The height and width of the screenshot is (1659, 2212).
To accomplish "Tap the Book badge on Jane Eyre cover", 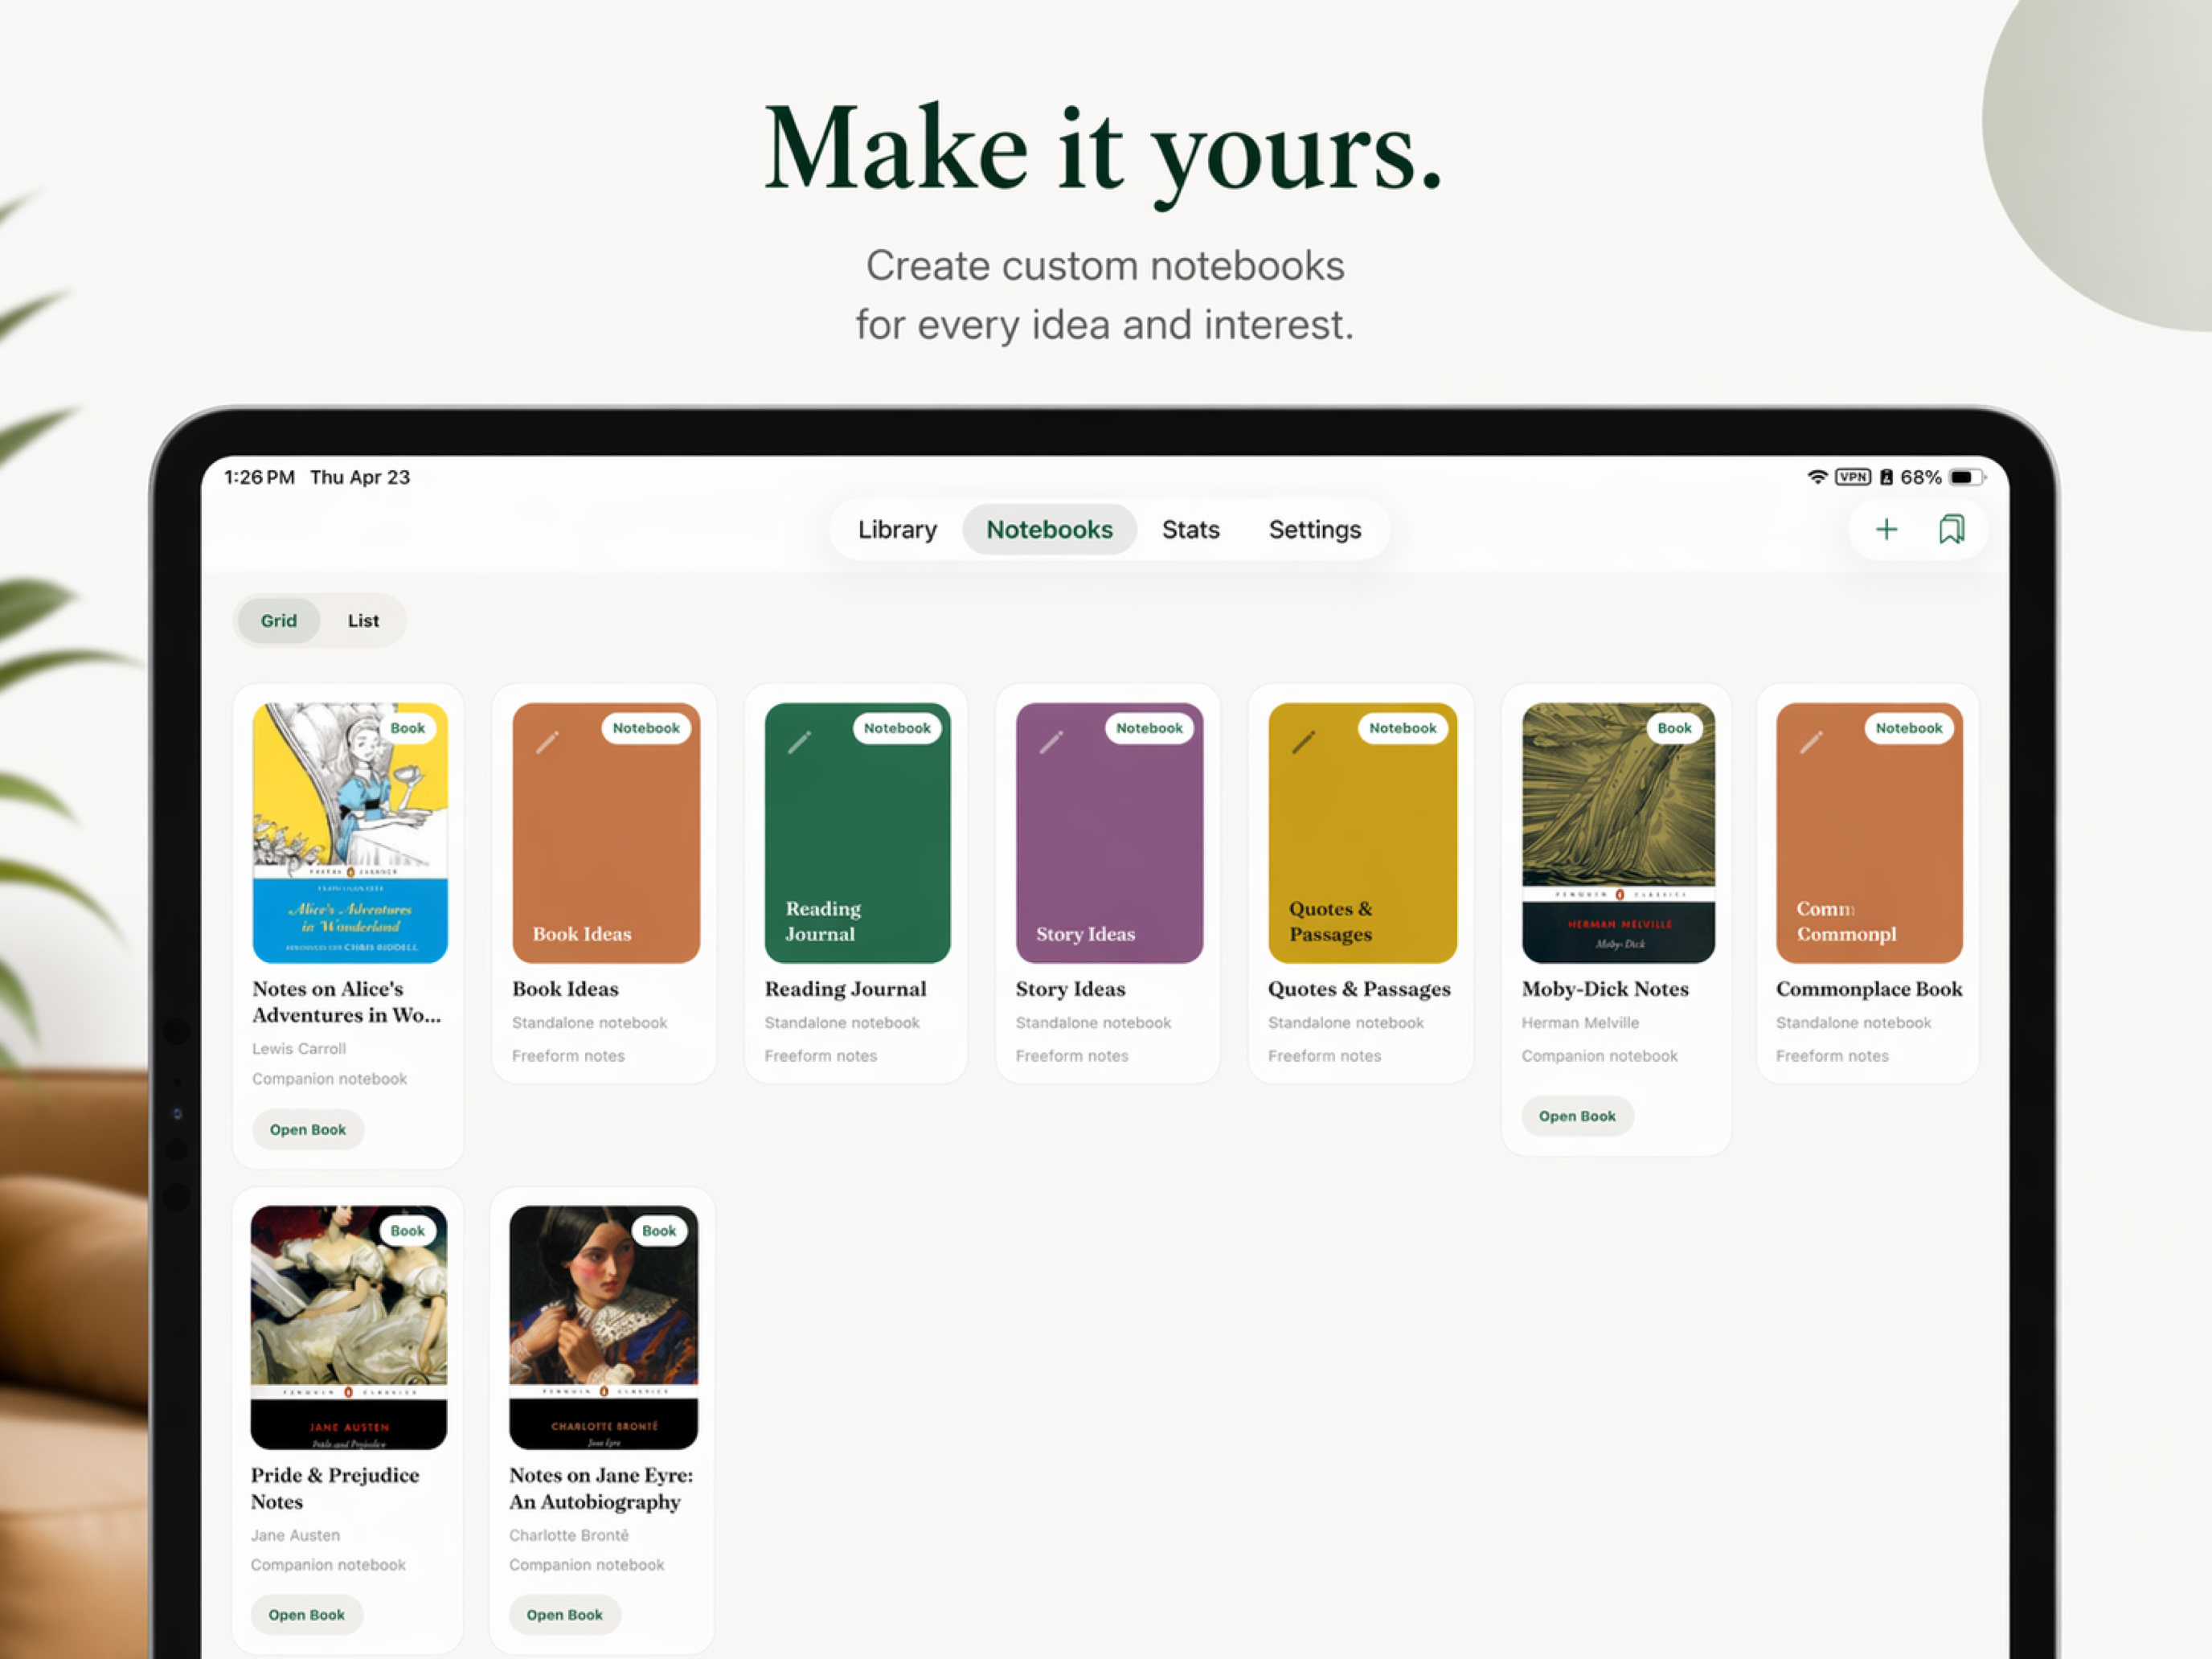I will pyautogui.click(x=659, y=1231).
